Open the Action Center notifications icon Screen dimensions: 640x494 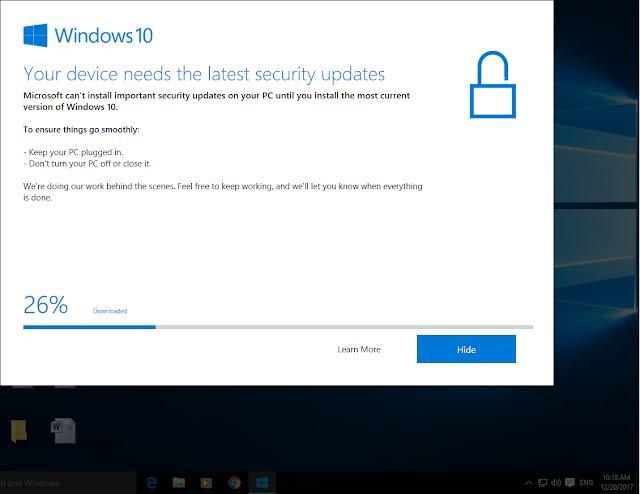pos(570,483)
